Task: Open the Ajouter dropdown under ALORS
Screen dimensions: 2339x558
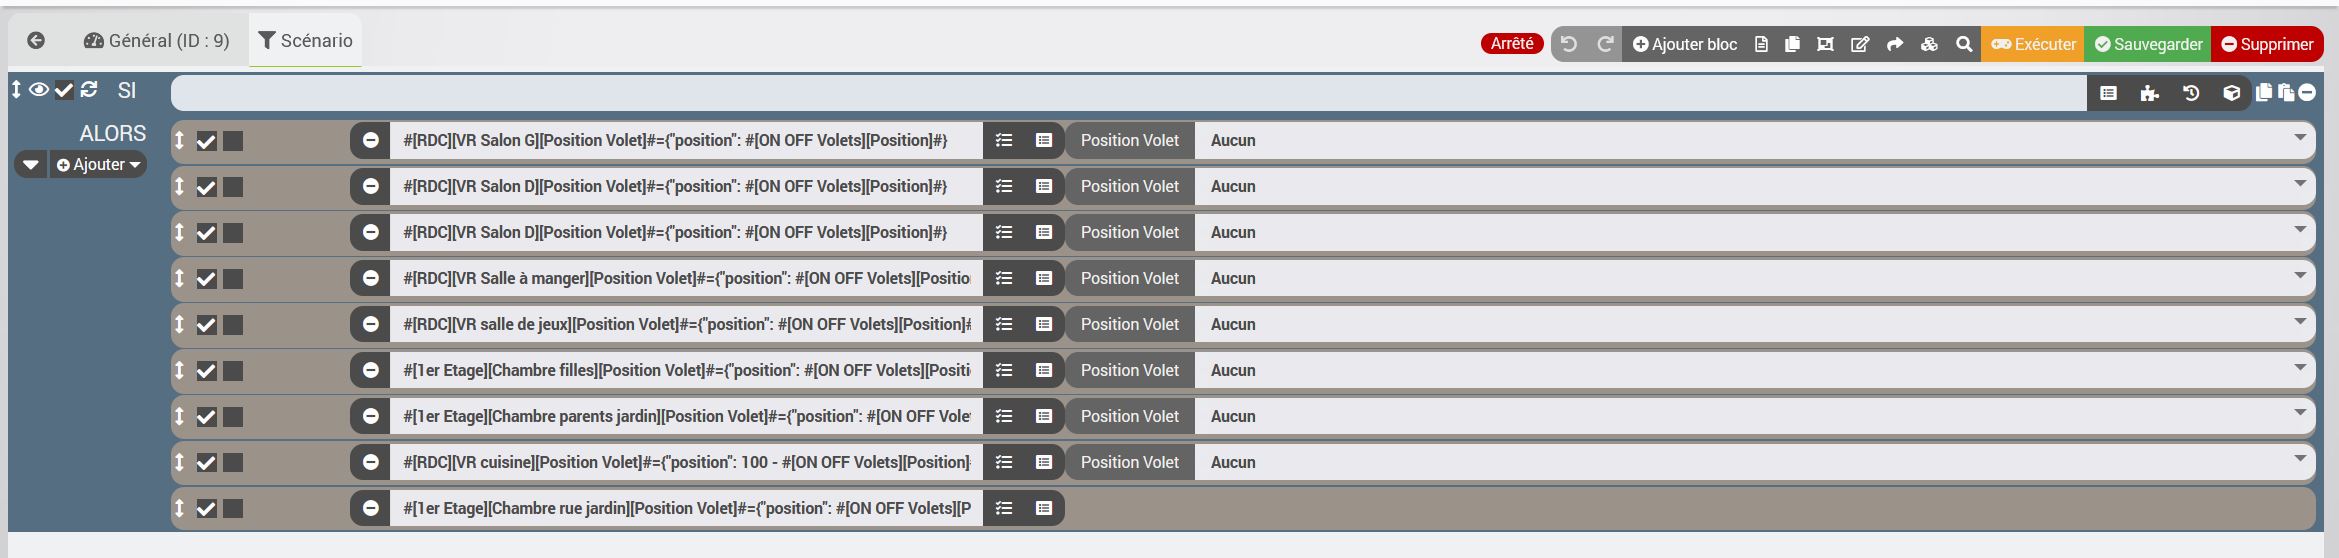Action: point(99,165)
